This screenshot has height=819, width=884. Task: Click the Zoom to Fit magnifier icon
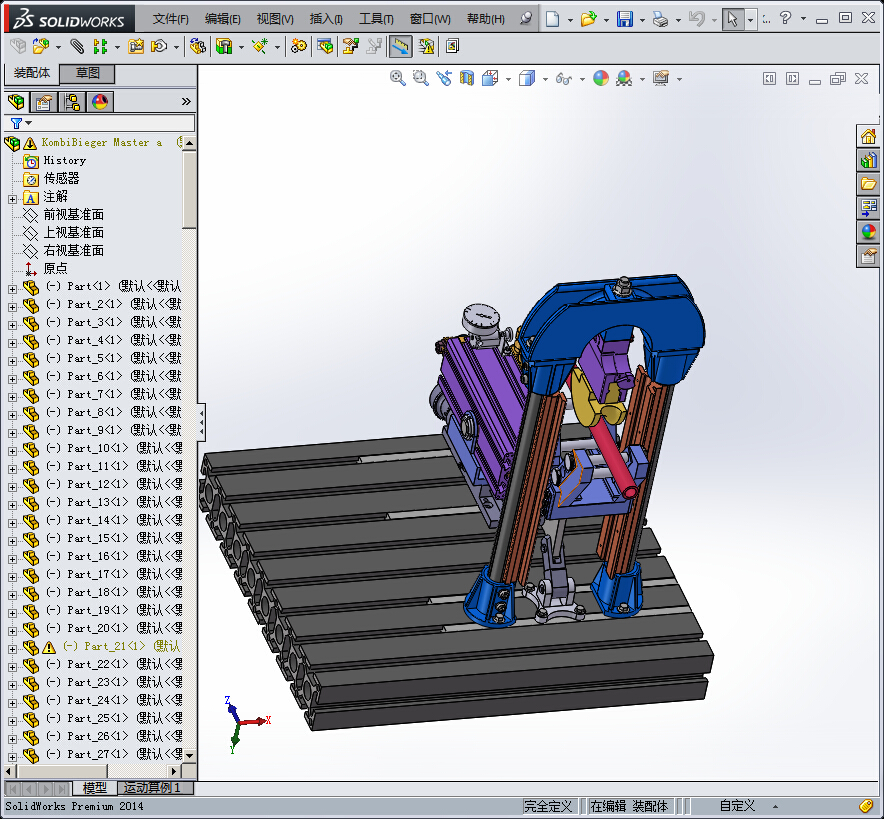(398, 79)
